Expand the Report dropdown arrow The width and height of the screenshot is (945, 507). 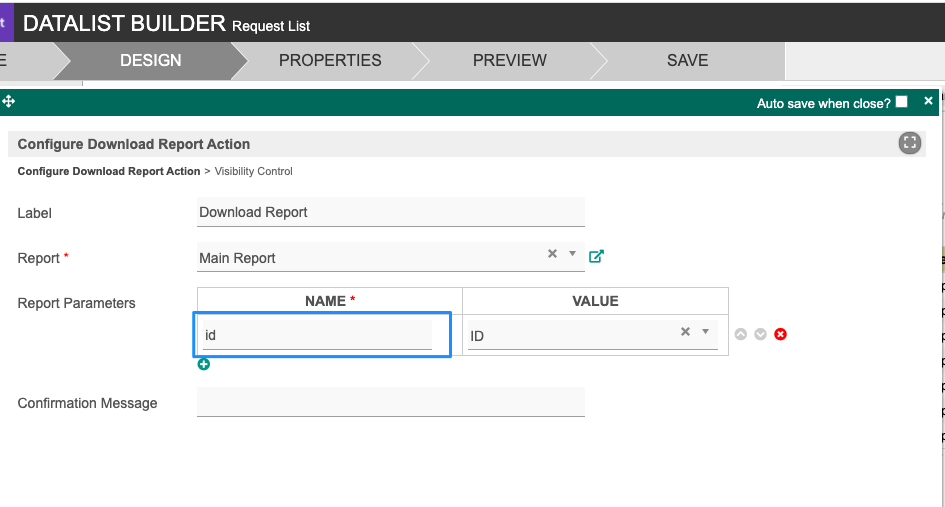(x=573, y=254)
